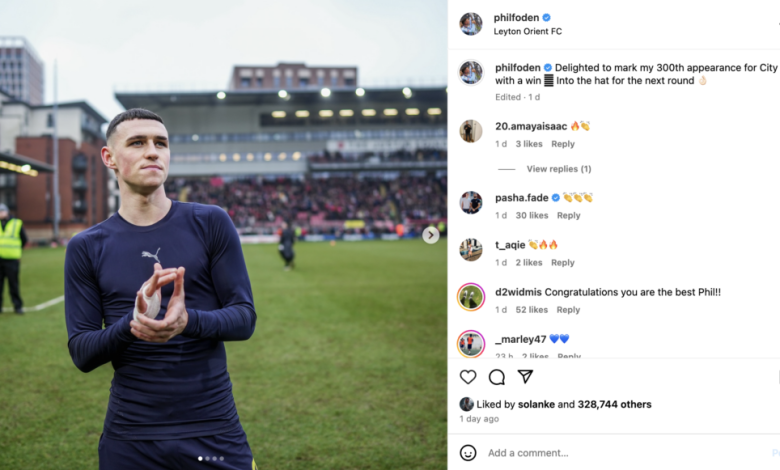Image resolution: width=780 pixels, height=470 pixels.
Task: Open _marley47's story ring avatar
Action: coord(471,344)
